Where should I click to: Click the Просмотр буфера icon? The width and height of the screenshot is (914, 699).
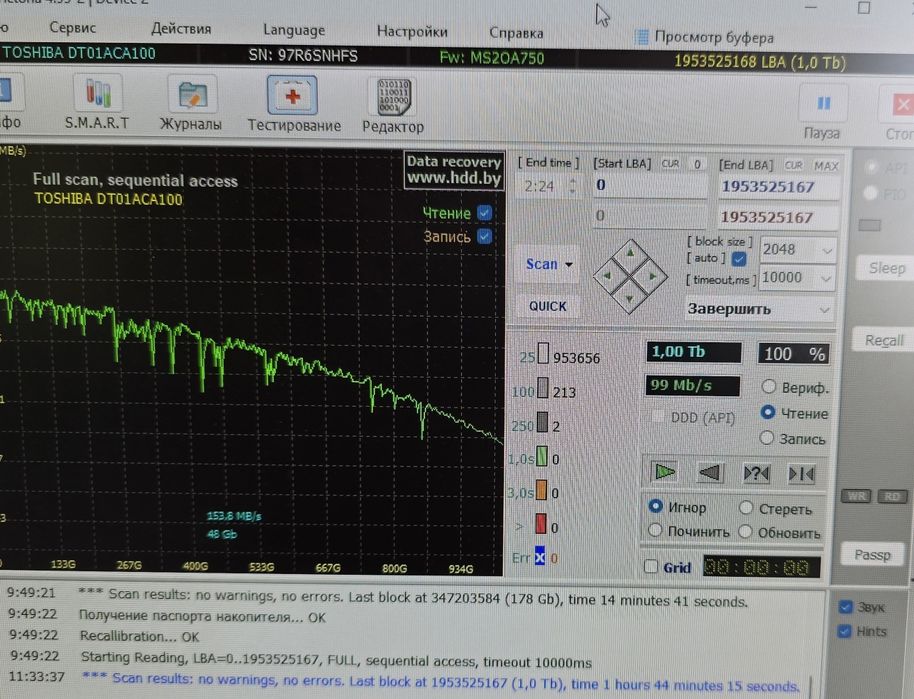(x=641, y=37)
